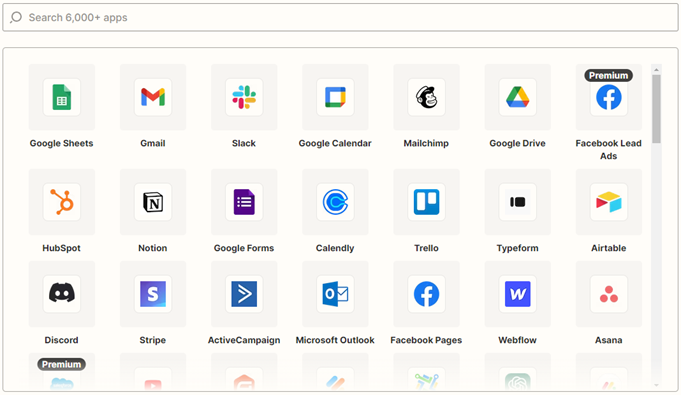Click the Typeform label text
The width and height of the screenshot is (681, 395).
pos(517,248)
